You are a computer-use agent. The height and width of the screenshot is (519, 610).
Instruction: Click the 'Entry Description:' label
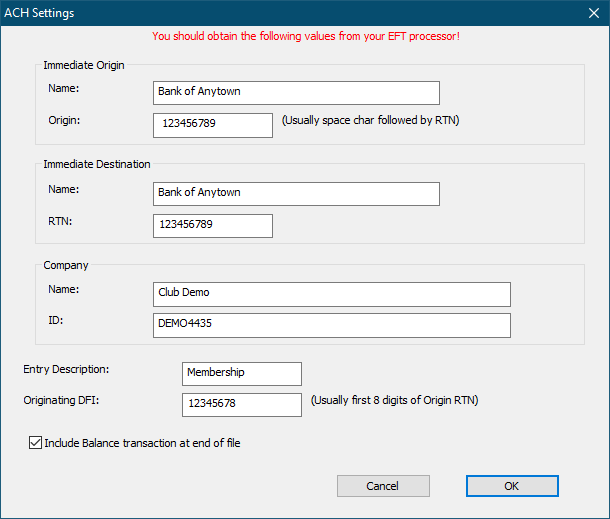tap(66, 369)
